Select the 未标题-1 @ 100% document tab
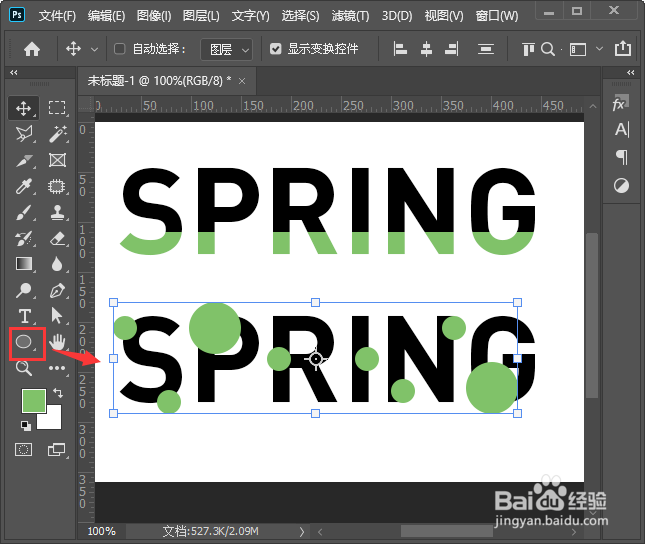This screenshot has height=544, width=645. 167,81
